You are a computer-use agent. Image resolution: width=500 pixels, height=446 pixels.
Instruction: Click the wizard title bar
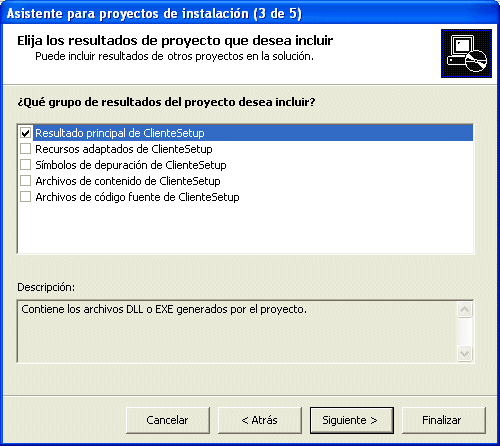tap(250, 13)
